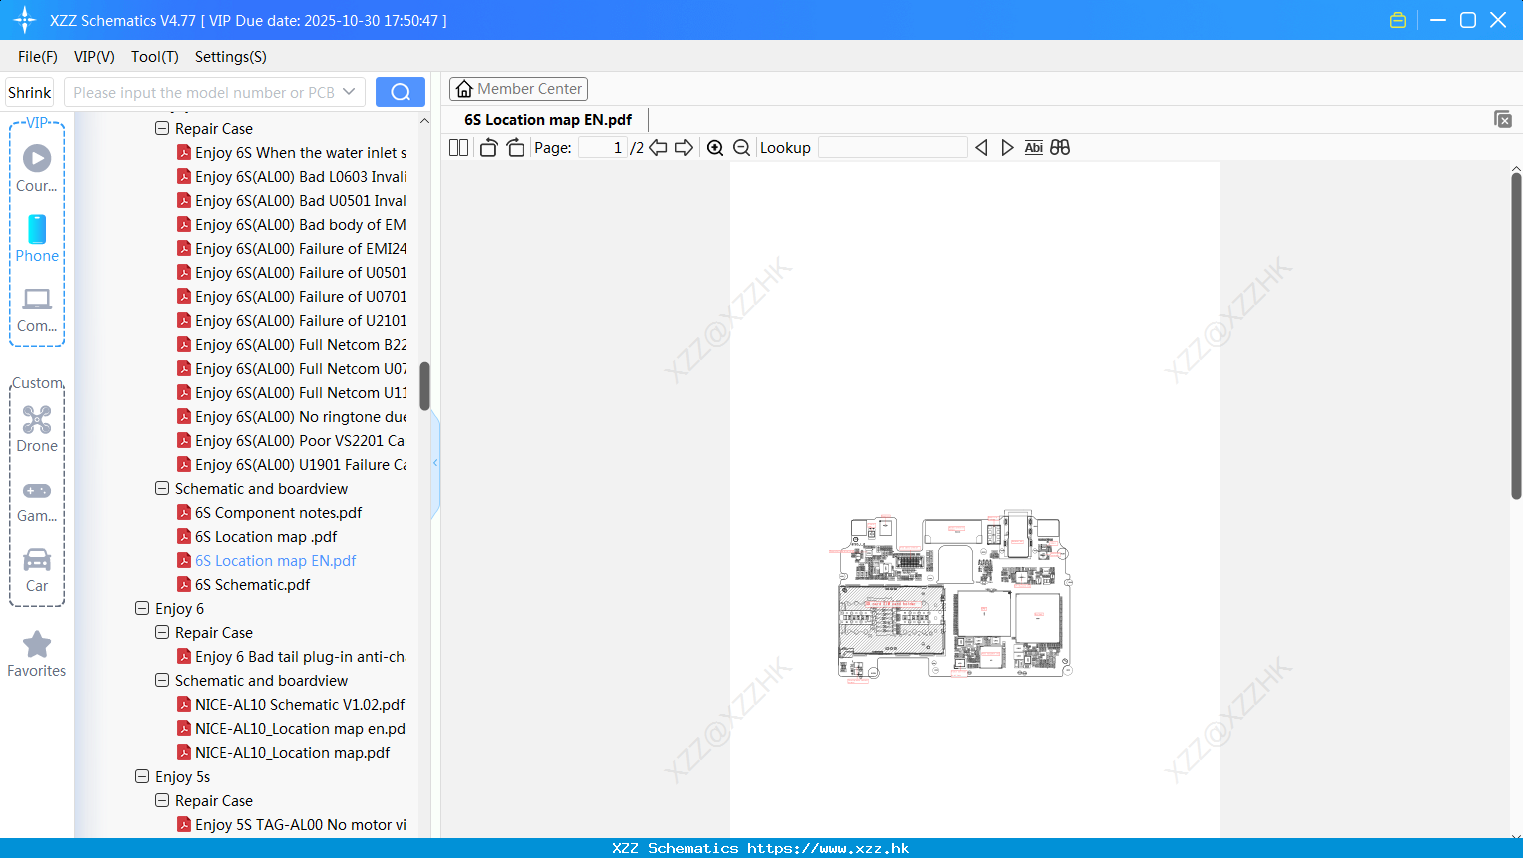Open 6S Component notes.pdf
This screenshot has width=1523, height=858.
(x=270, y=513)
